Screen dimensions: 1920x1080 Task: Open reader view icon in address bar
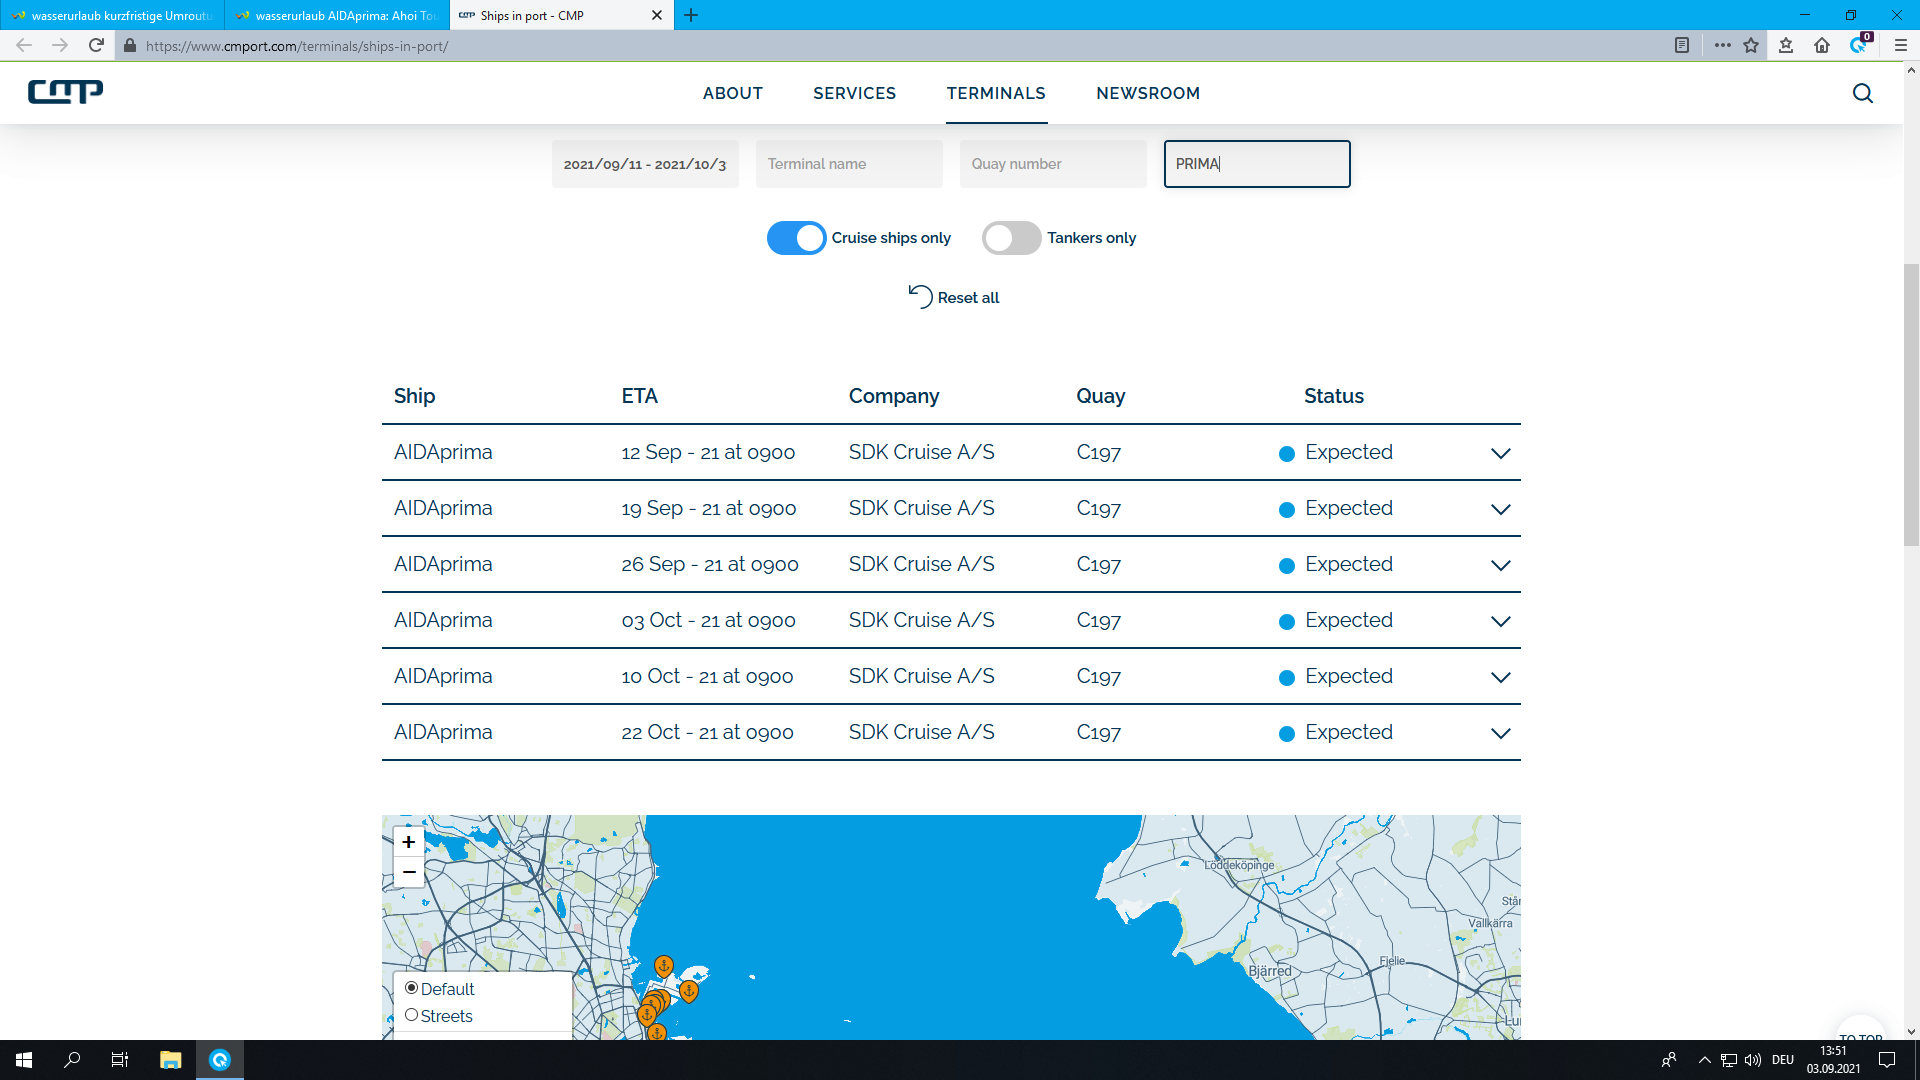coord(1682,45)
